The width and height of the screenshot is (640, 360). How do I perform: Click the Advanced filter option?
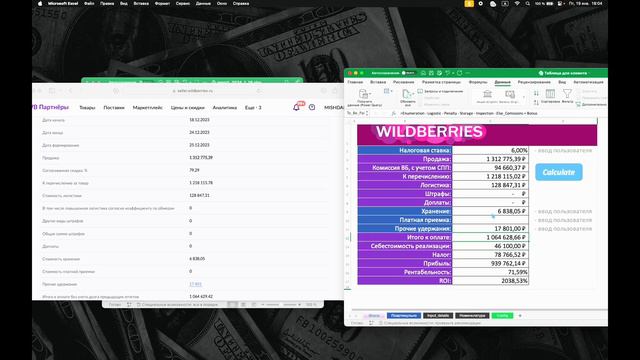point(591,104)
